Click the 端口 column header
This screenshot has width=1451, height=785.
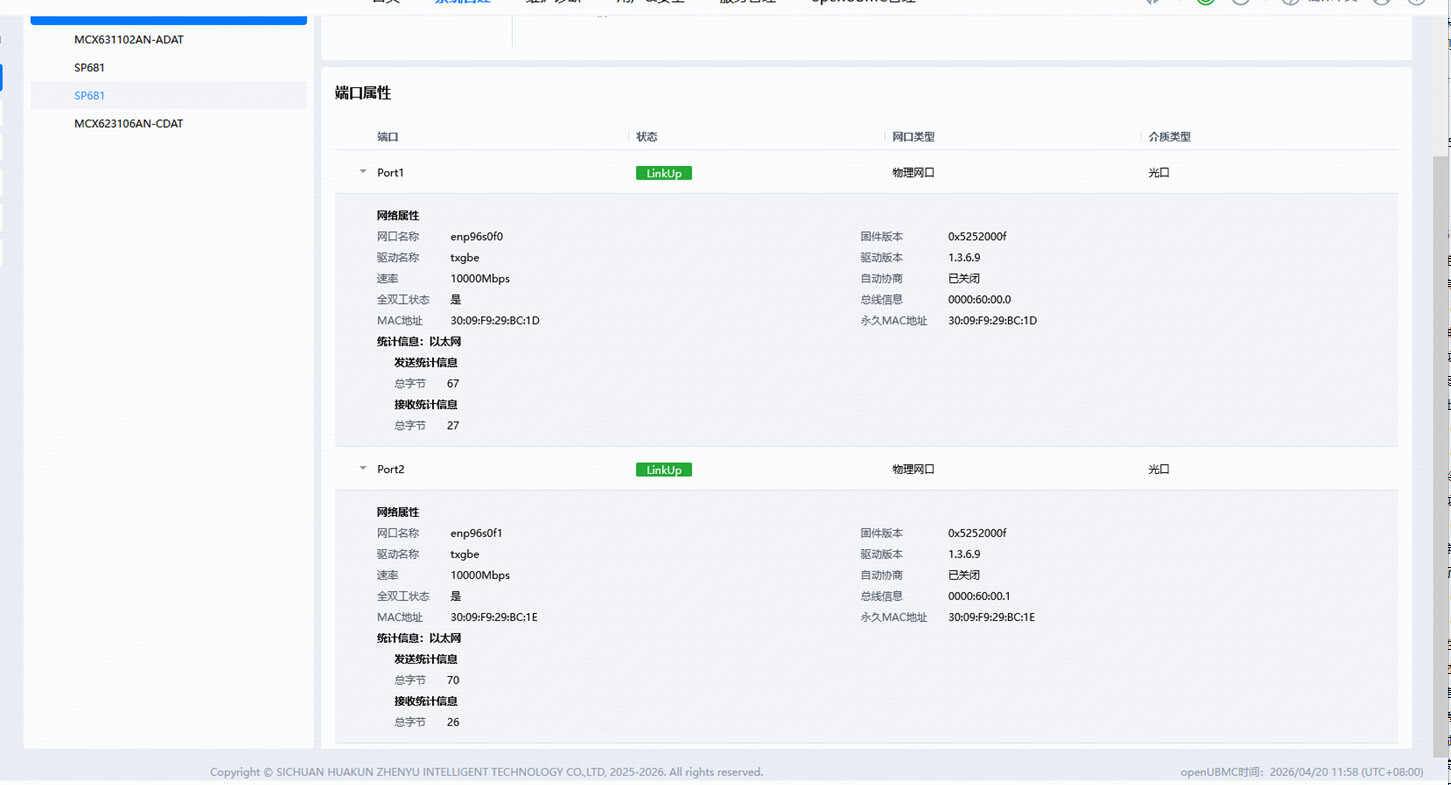pyautogui.click(x=388, y=137)
